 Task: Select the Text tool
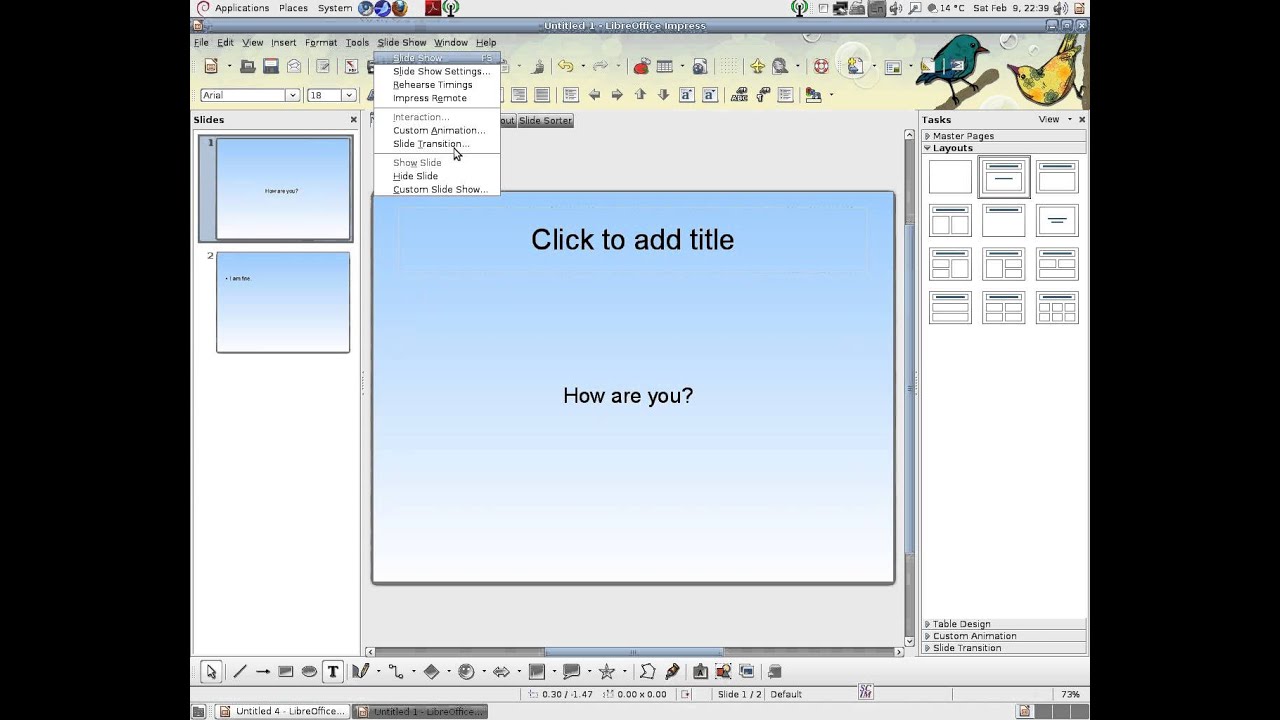point(333,672)
